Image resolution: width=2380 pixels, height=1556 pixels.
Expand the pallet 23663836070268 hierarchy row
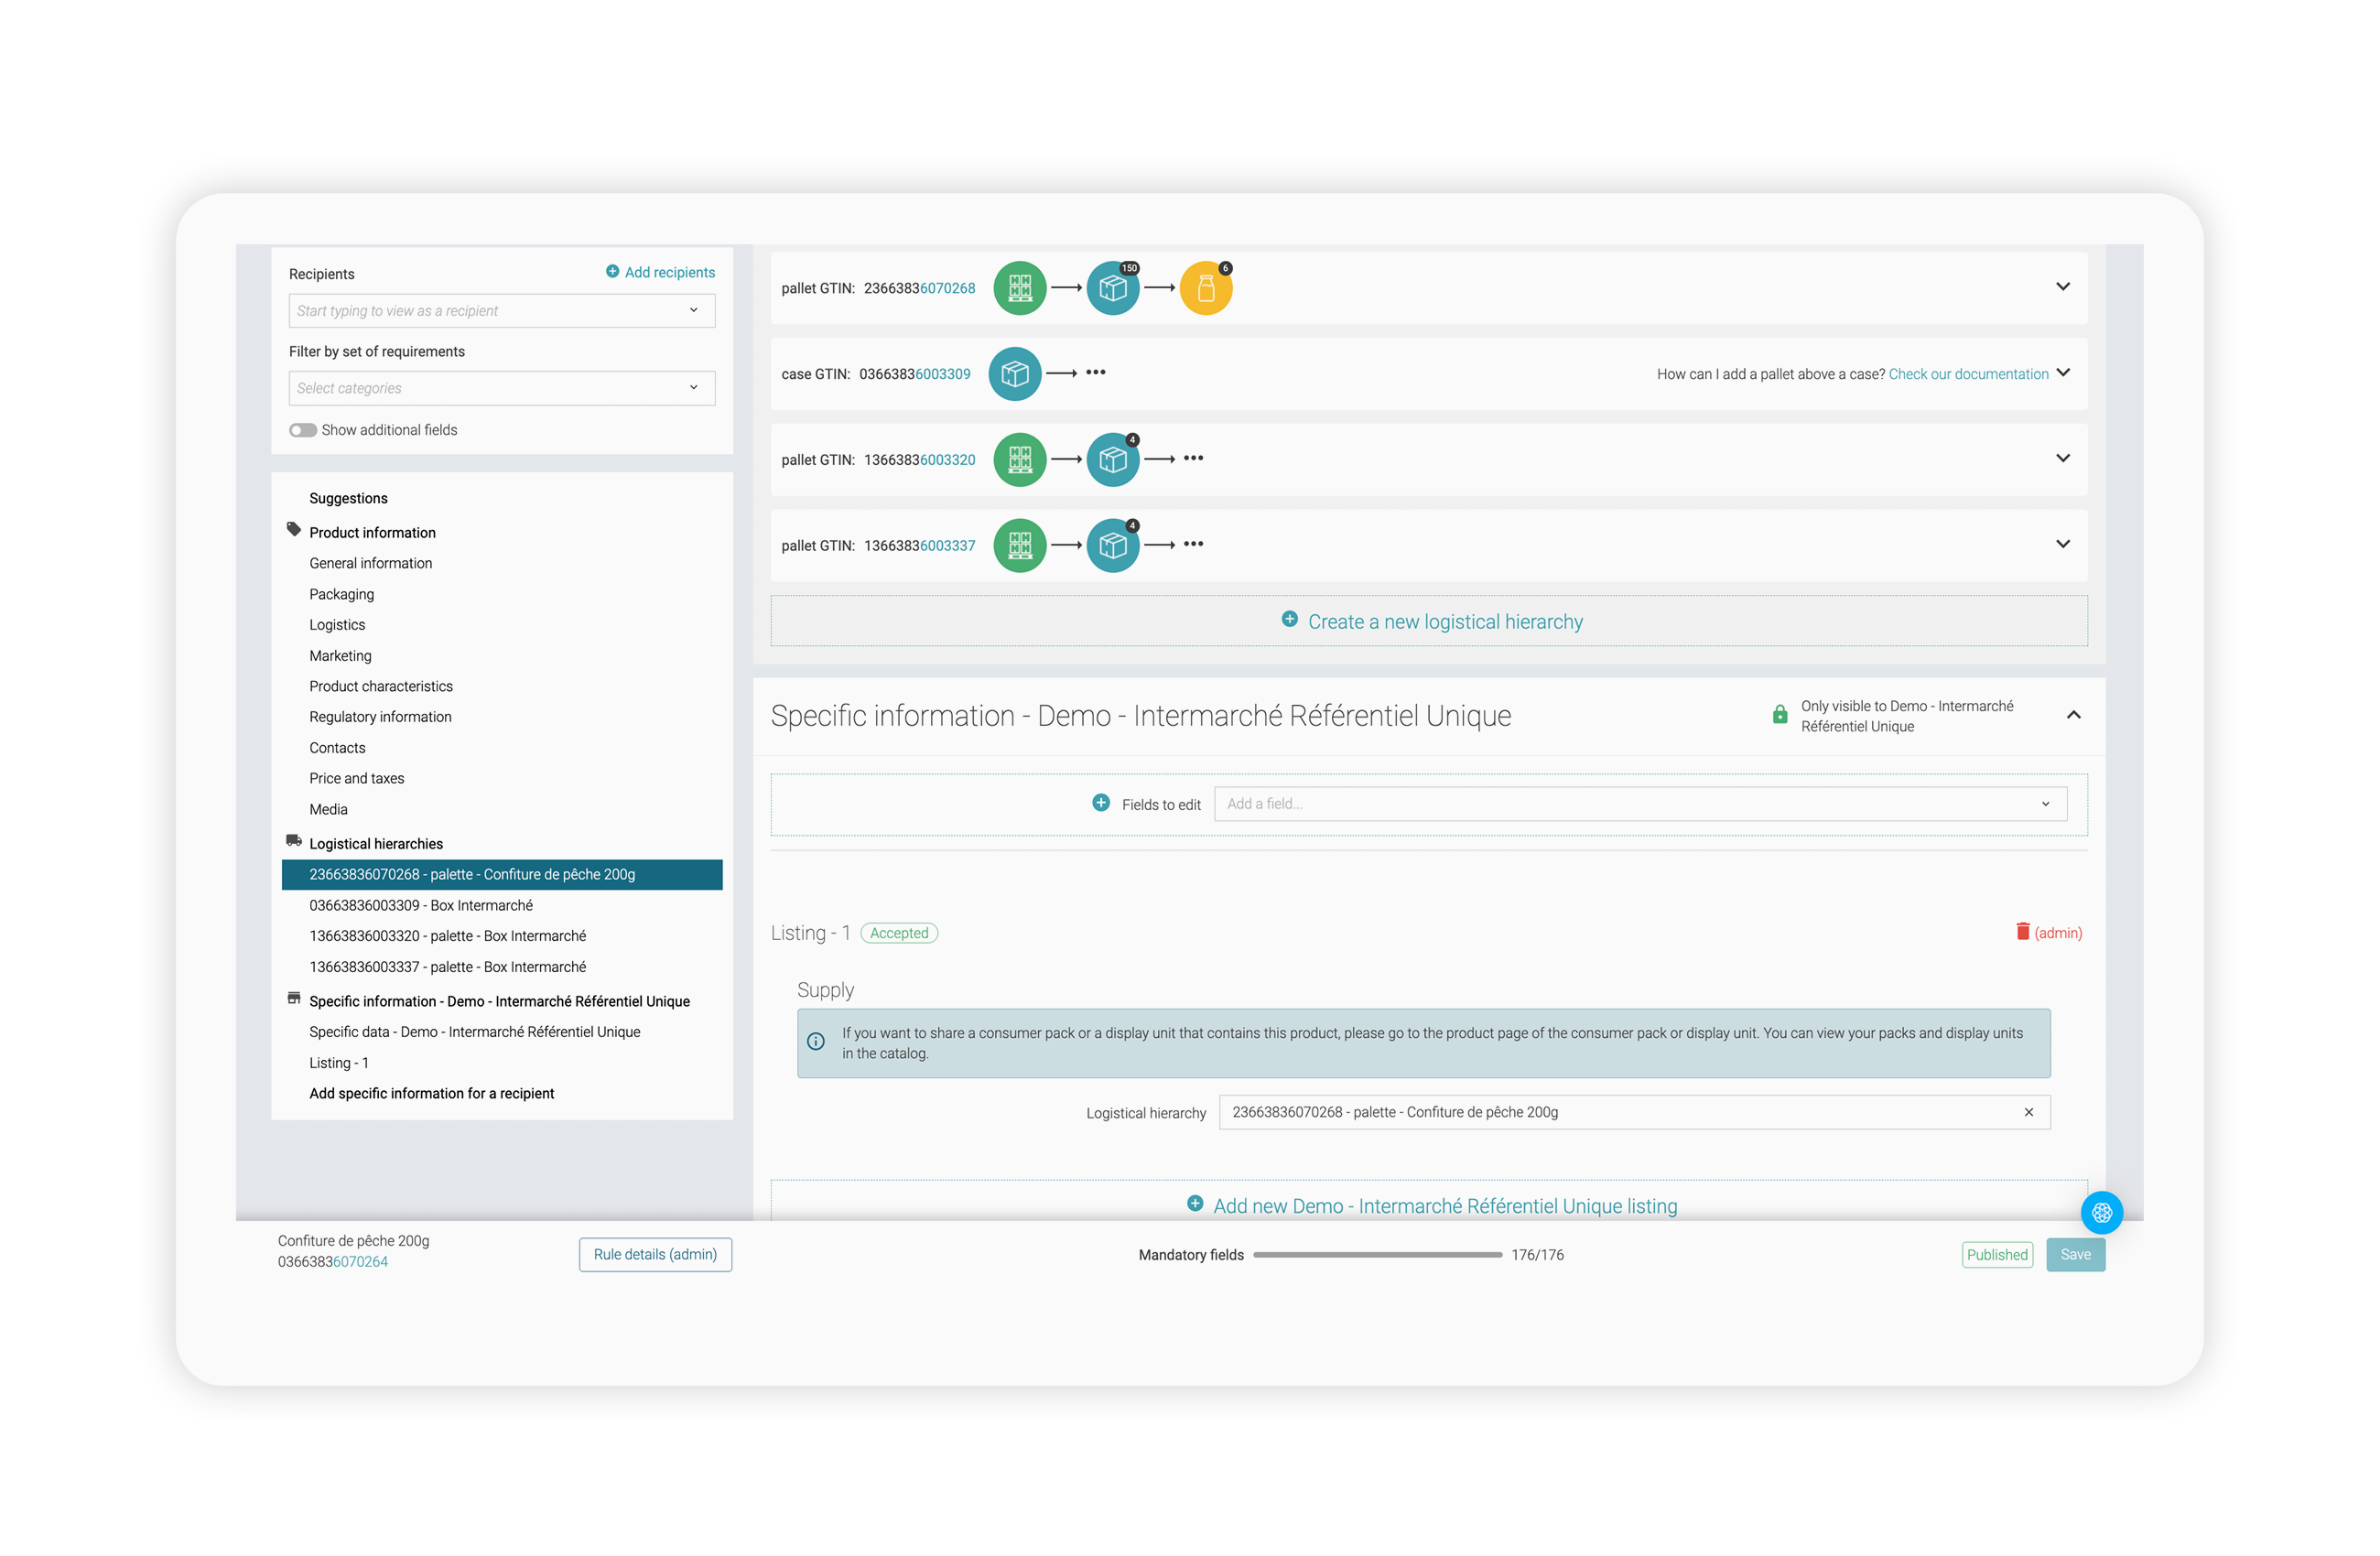point(2062,287)
